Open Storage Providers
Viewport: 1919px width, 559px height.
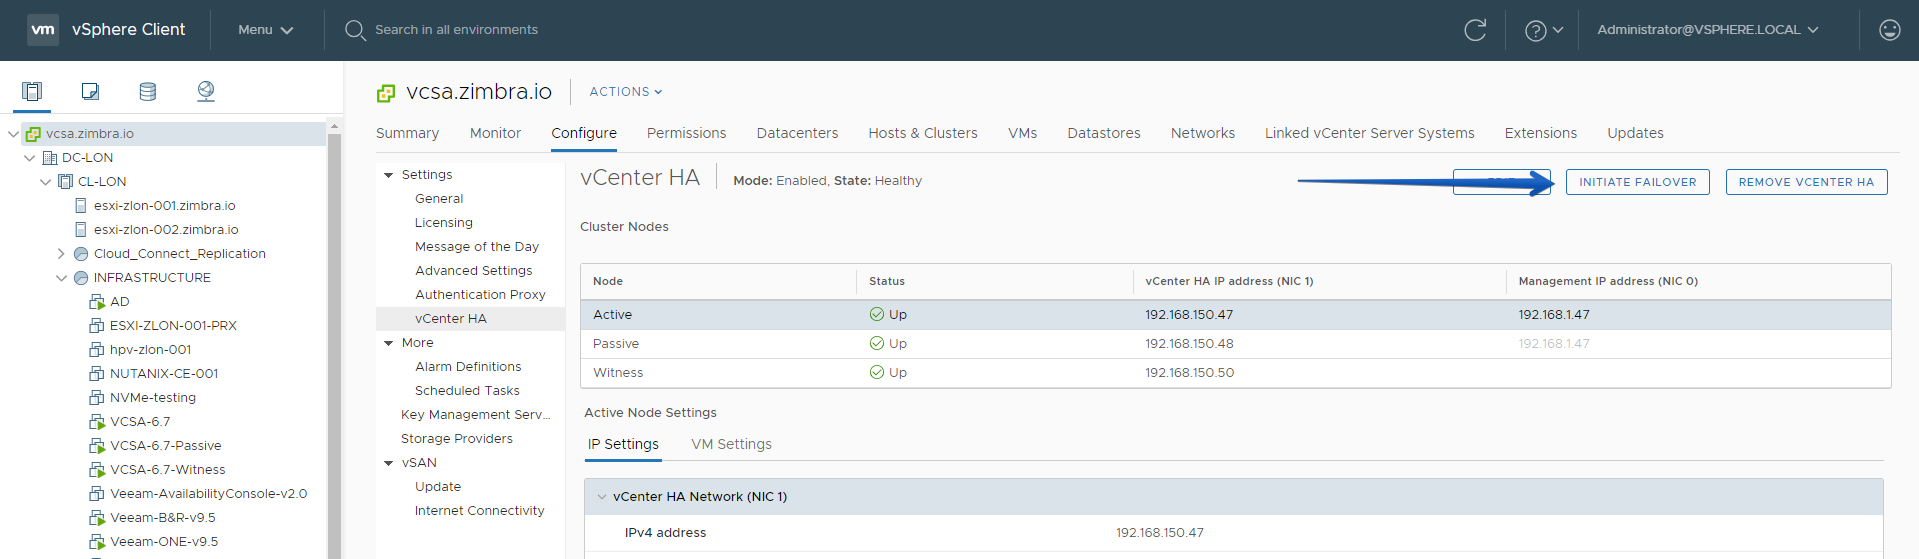[457, 439]
